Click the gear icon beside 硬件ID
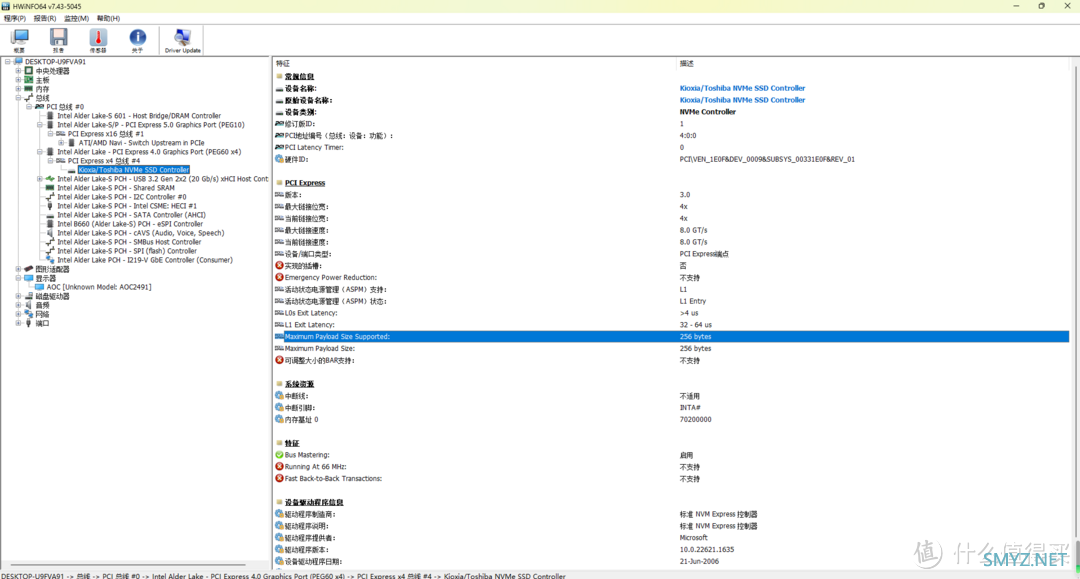The image size is (1080, 579). tap(279, 158)
